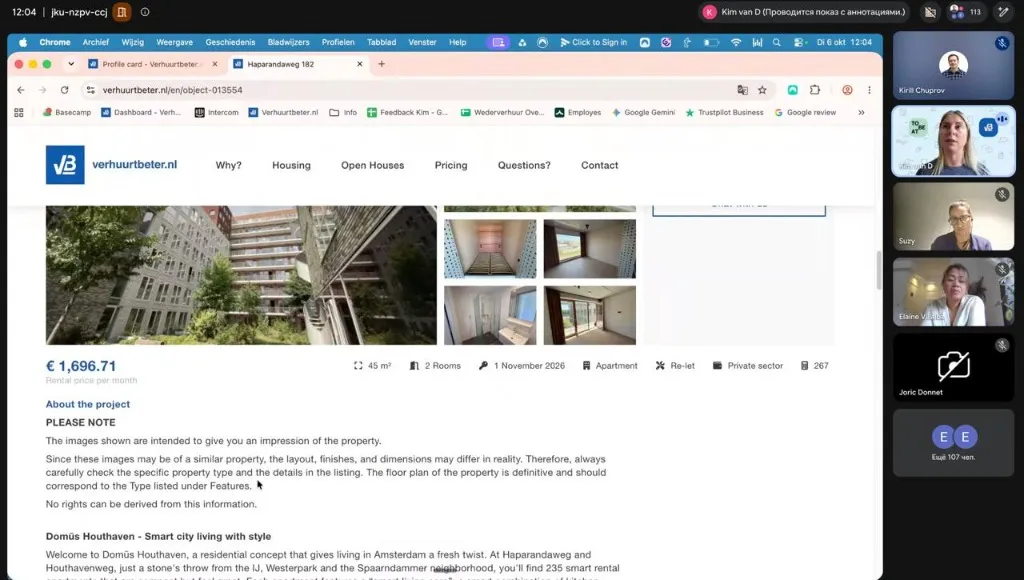The width and height of the screenshot is (1024, 580).
Task: Open the Questions? navigation link
Action: [x=524, y=165]
